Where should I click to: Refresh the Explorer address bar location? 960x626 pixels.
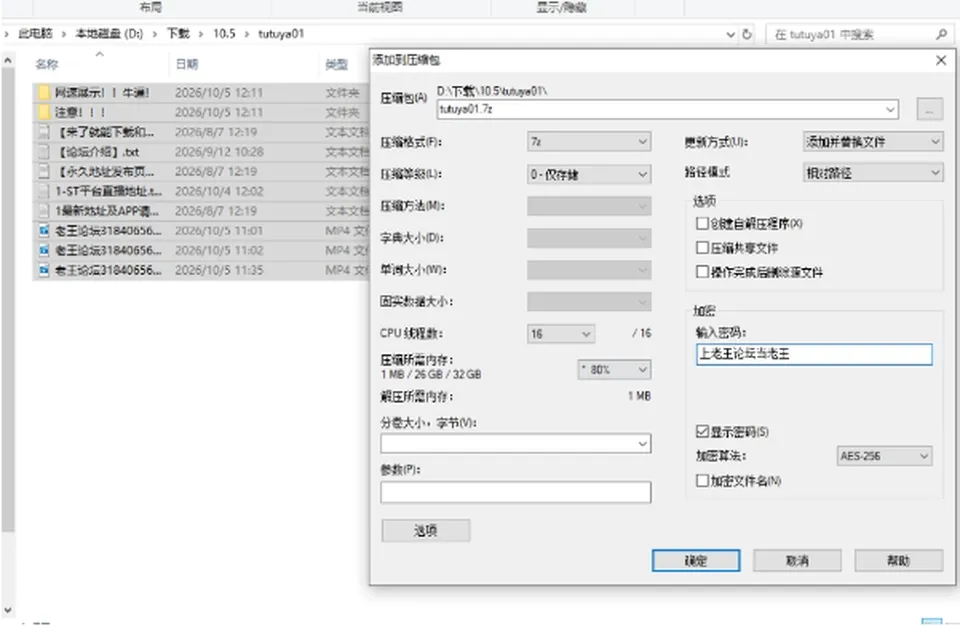(747, 34)
